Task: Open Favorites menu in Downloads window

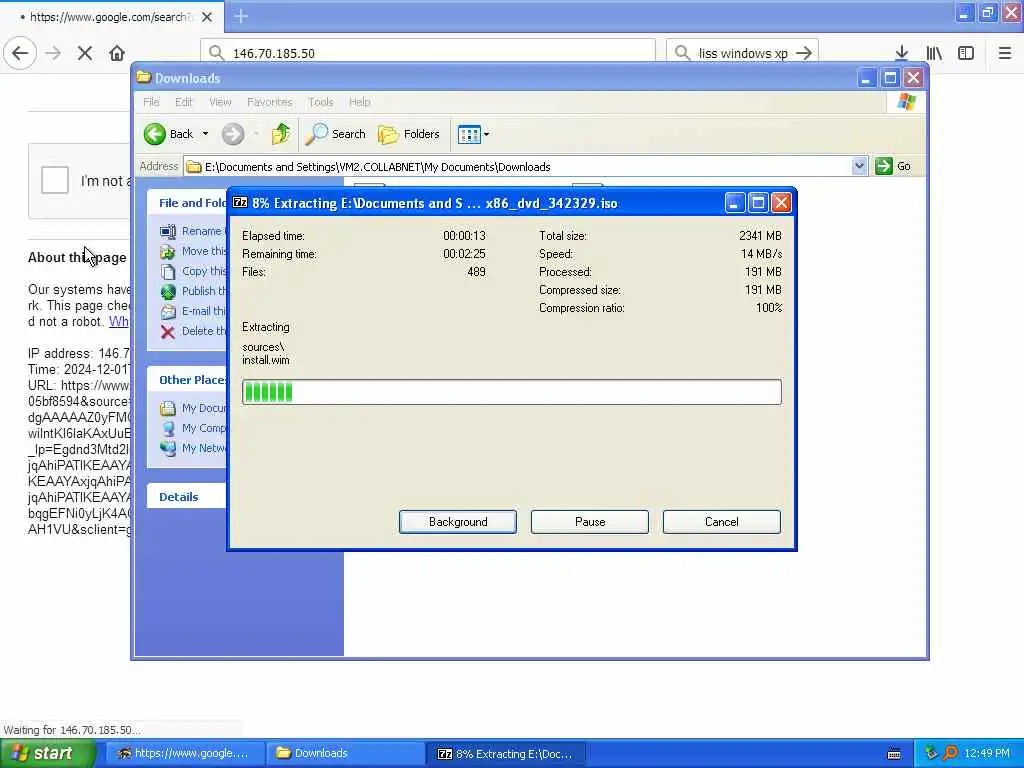Action: coord(270,102)
